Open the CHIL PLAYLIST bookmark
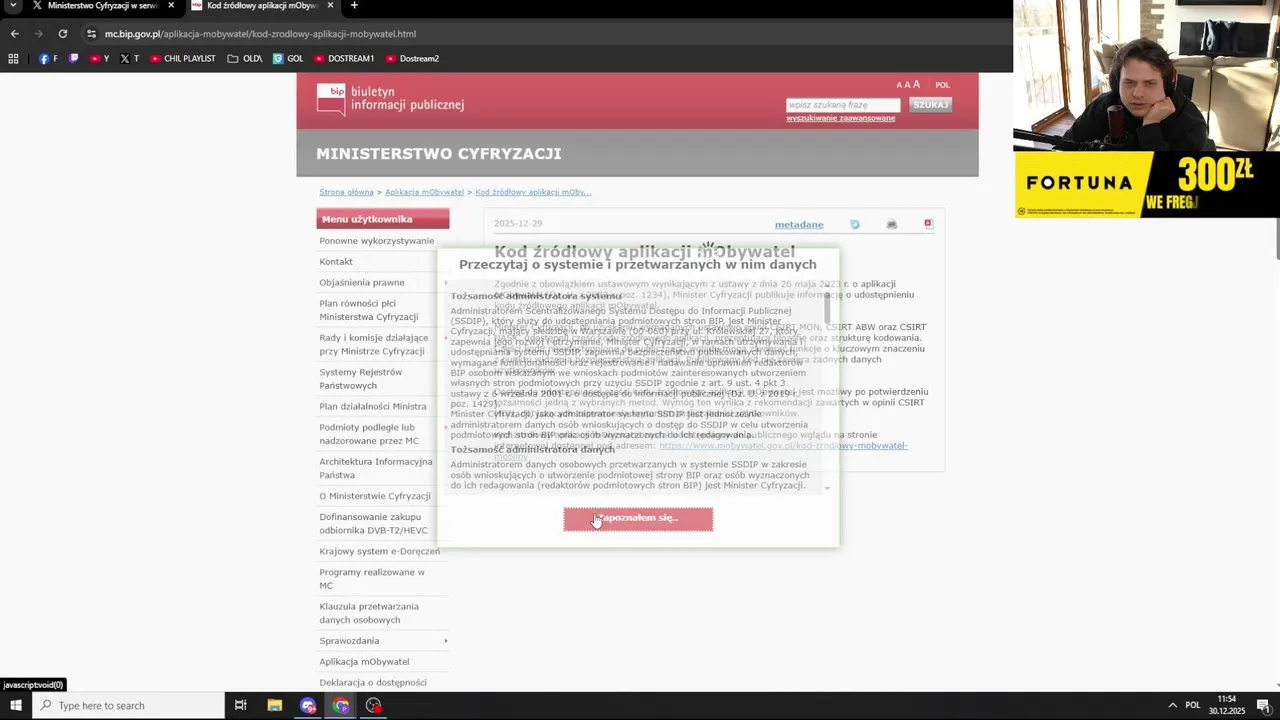 183,59
